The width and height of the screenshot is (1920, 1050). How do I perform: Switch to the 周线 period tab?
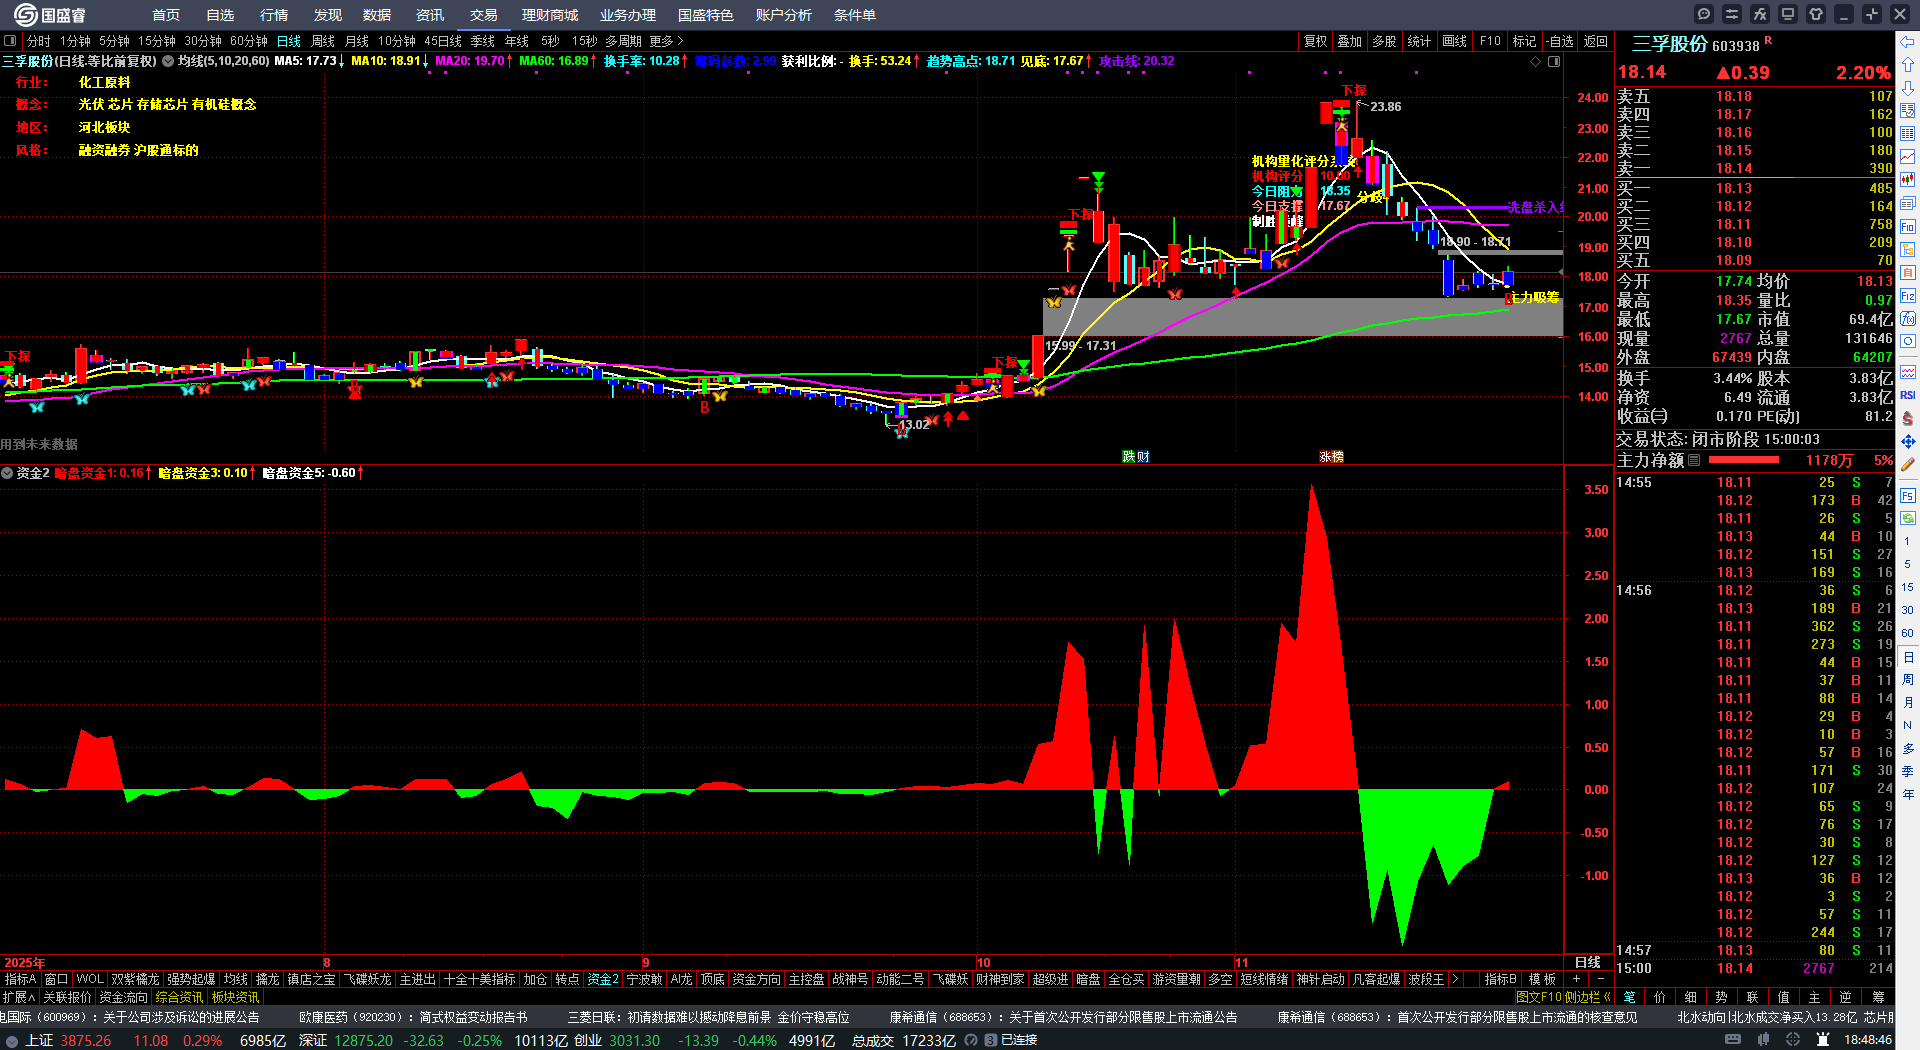tap(323, 41)
